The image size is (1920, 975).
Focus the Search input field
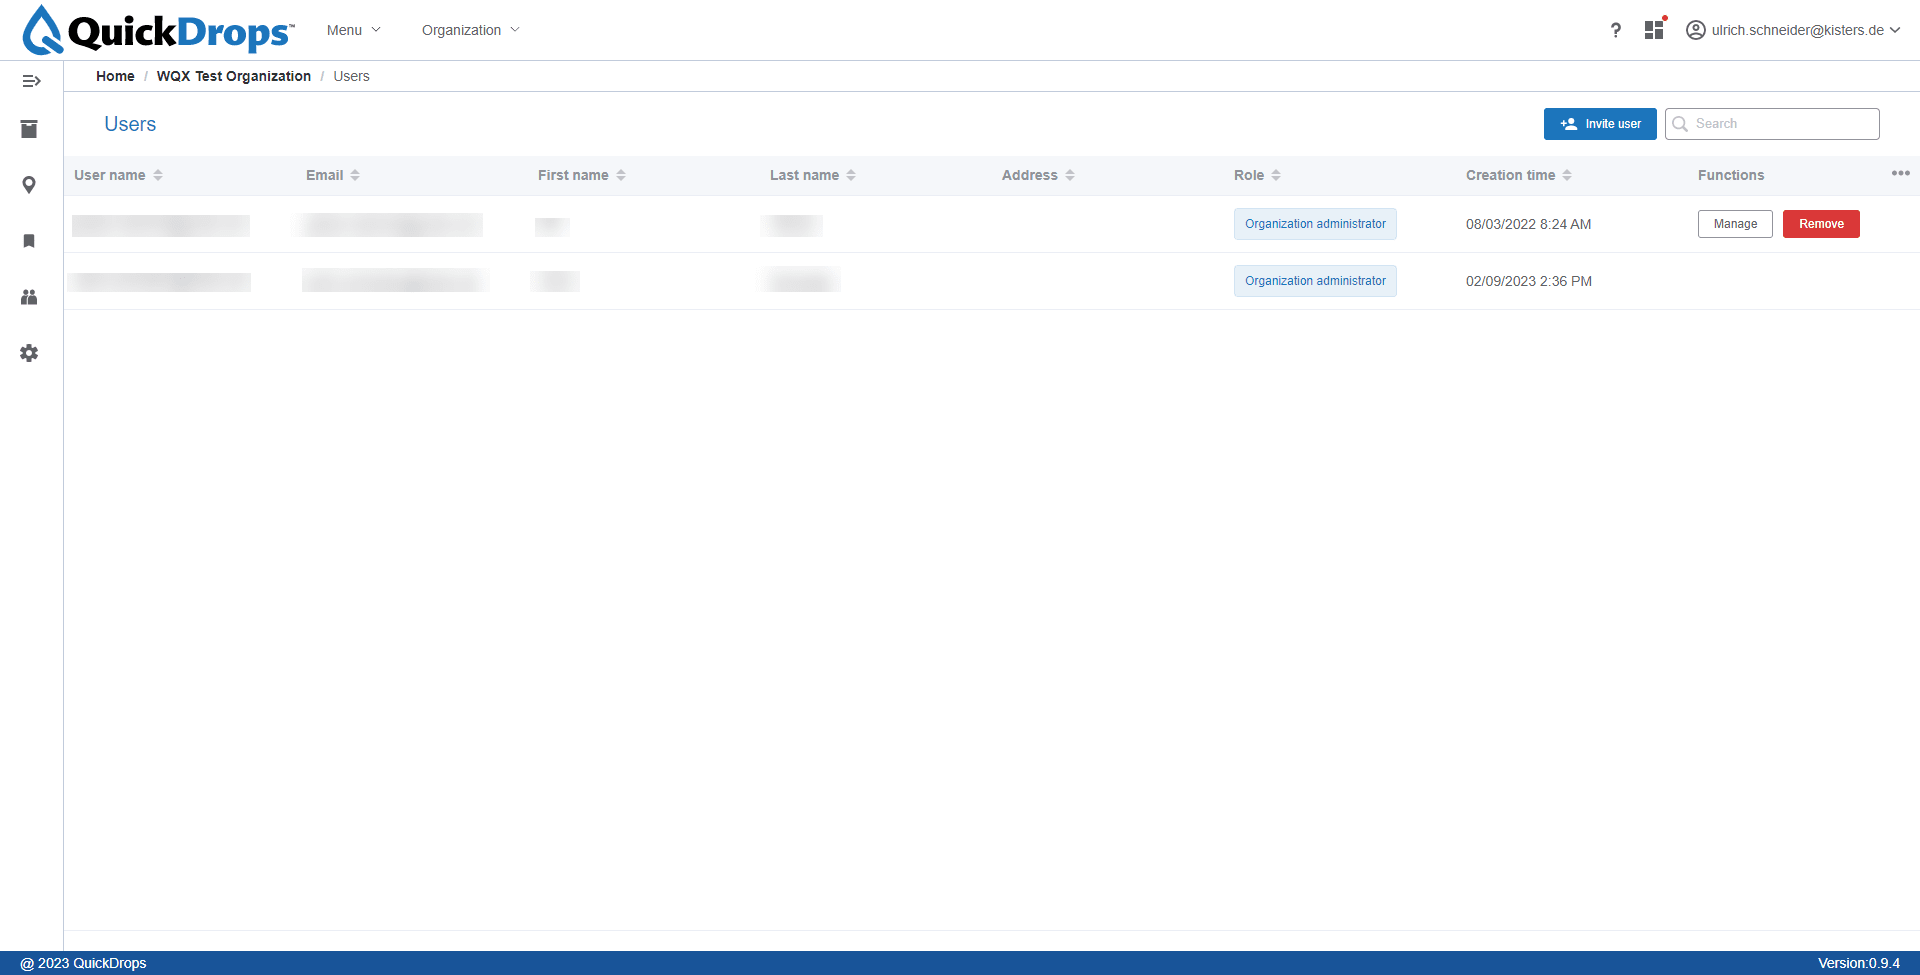click(x=1772, y=124)
